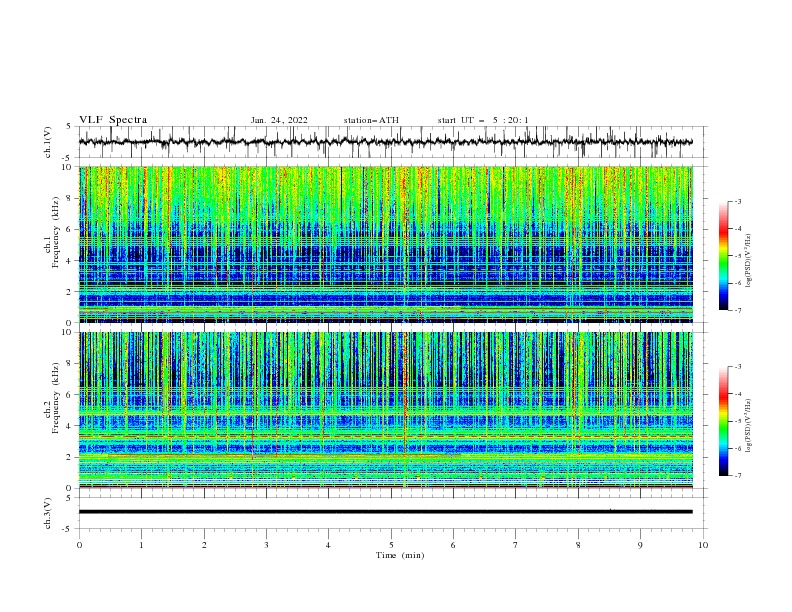Click the 'Time (min)' axis title
This screenshot has height=612, width=792.
[x=400, y=555]
